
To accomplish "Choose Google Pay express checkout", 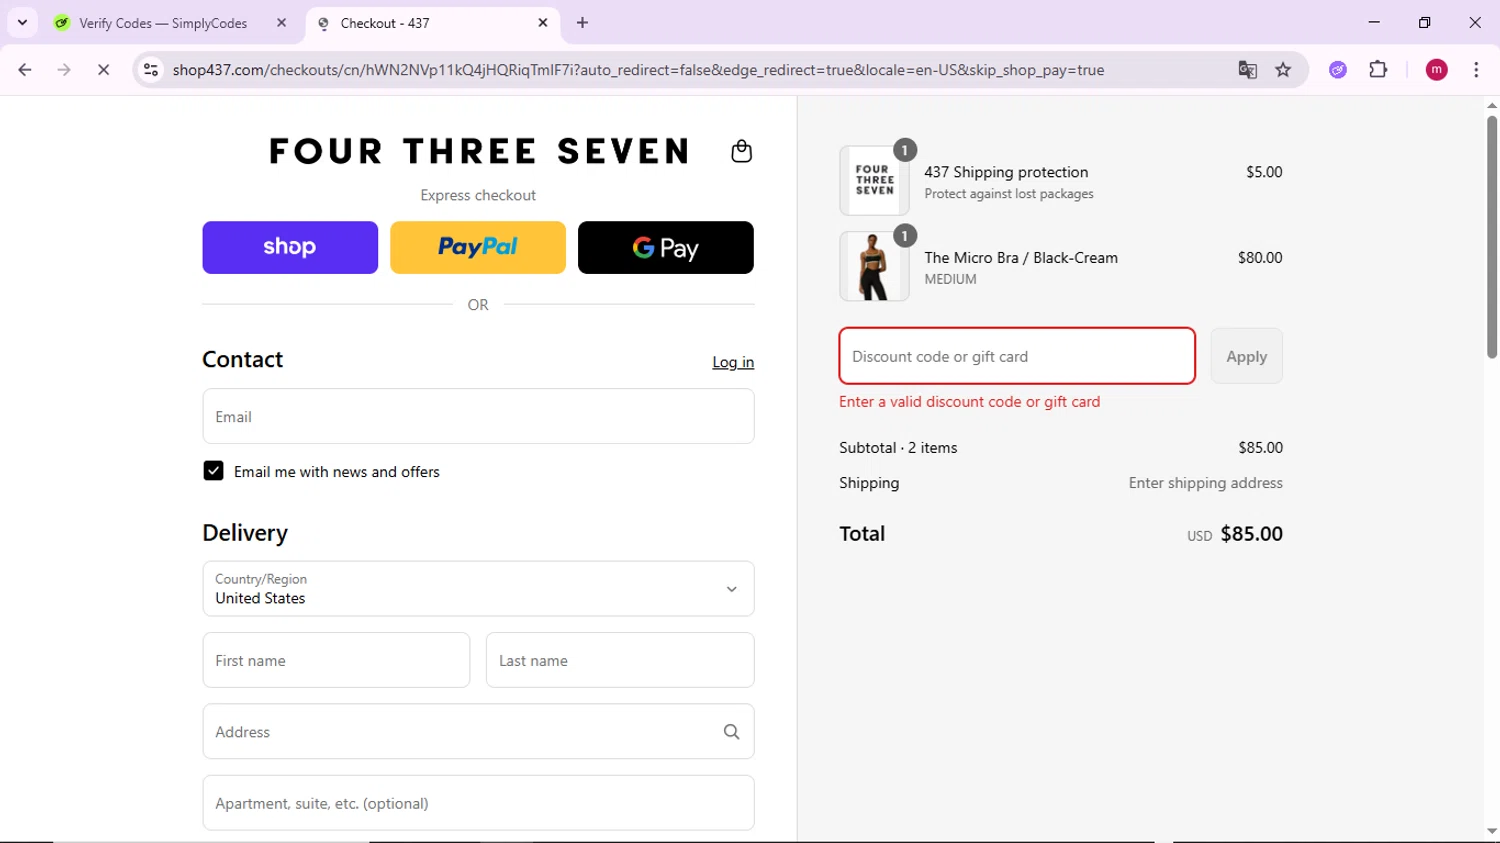I will pyautogui.click(x=666, y=247).
